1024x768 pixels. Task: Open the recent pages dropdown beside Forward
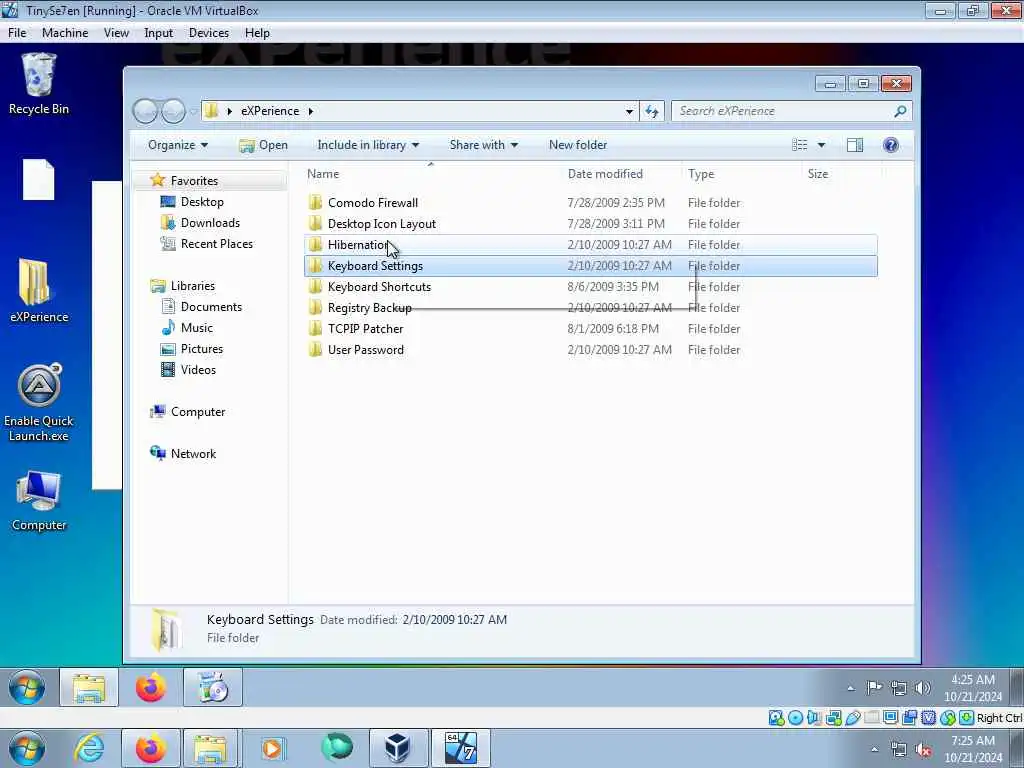[x=193, y=112]
